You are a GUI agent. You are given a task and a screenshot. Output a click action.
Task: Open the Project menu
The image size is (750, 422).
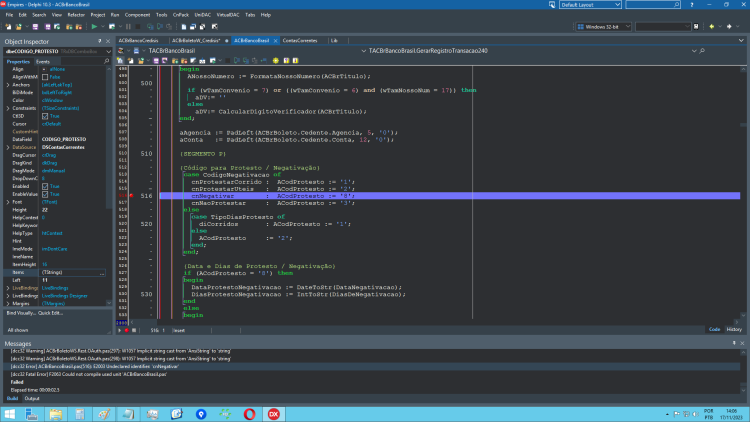[x=98, y=15]
